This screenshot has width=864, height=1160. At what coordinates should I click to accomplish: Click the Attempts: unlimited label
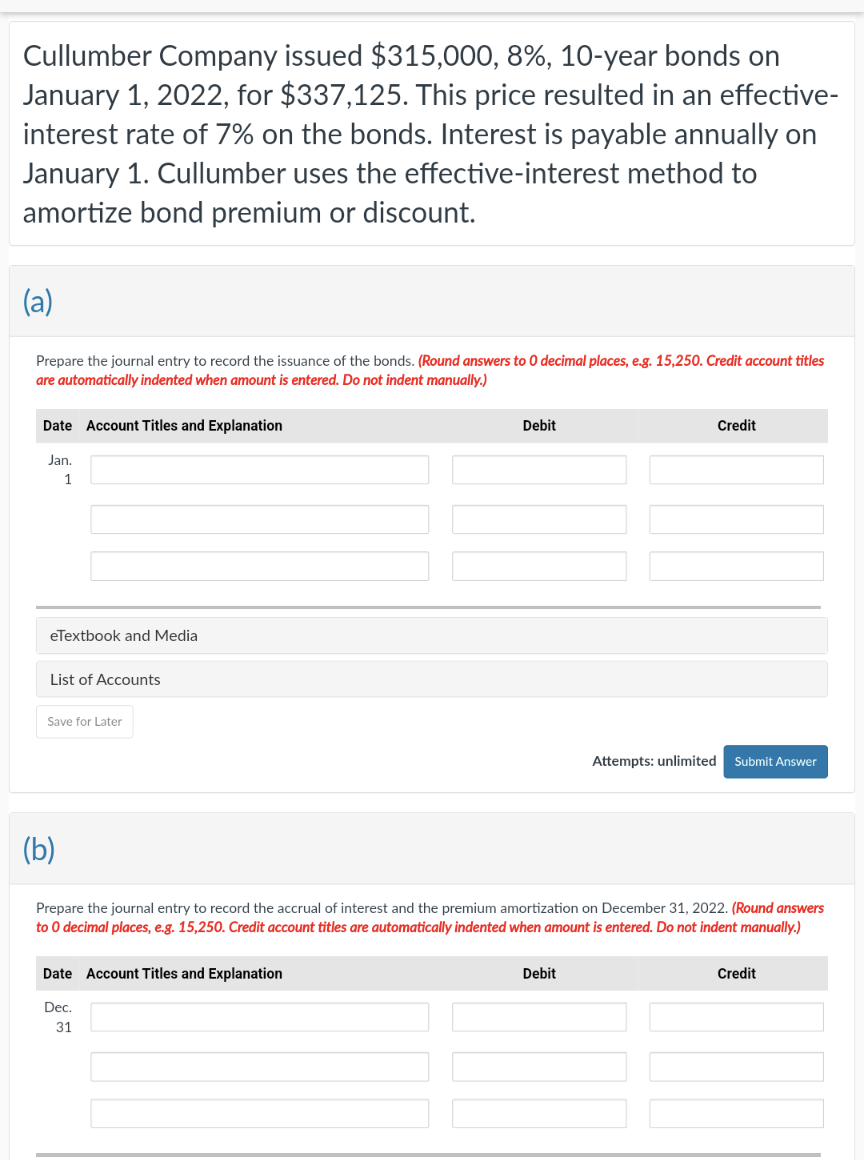[654, 761]
